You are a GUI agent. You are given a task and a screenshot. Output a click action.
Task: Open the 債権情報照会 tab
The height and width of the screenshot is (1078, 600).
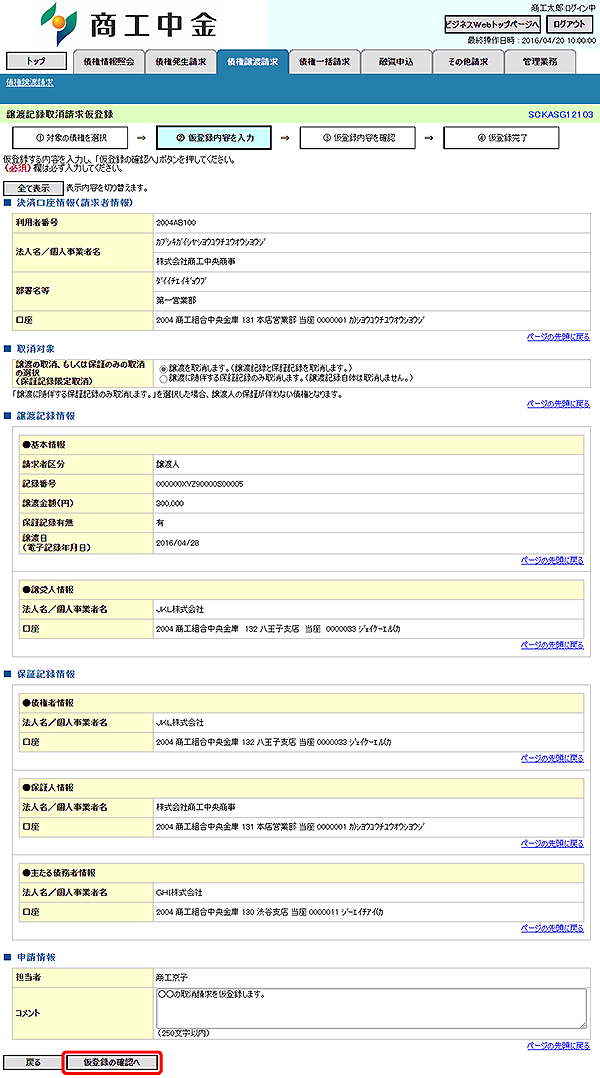109,62
